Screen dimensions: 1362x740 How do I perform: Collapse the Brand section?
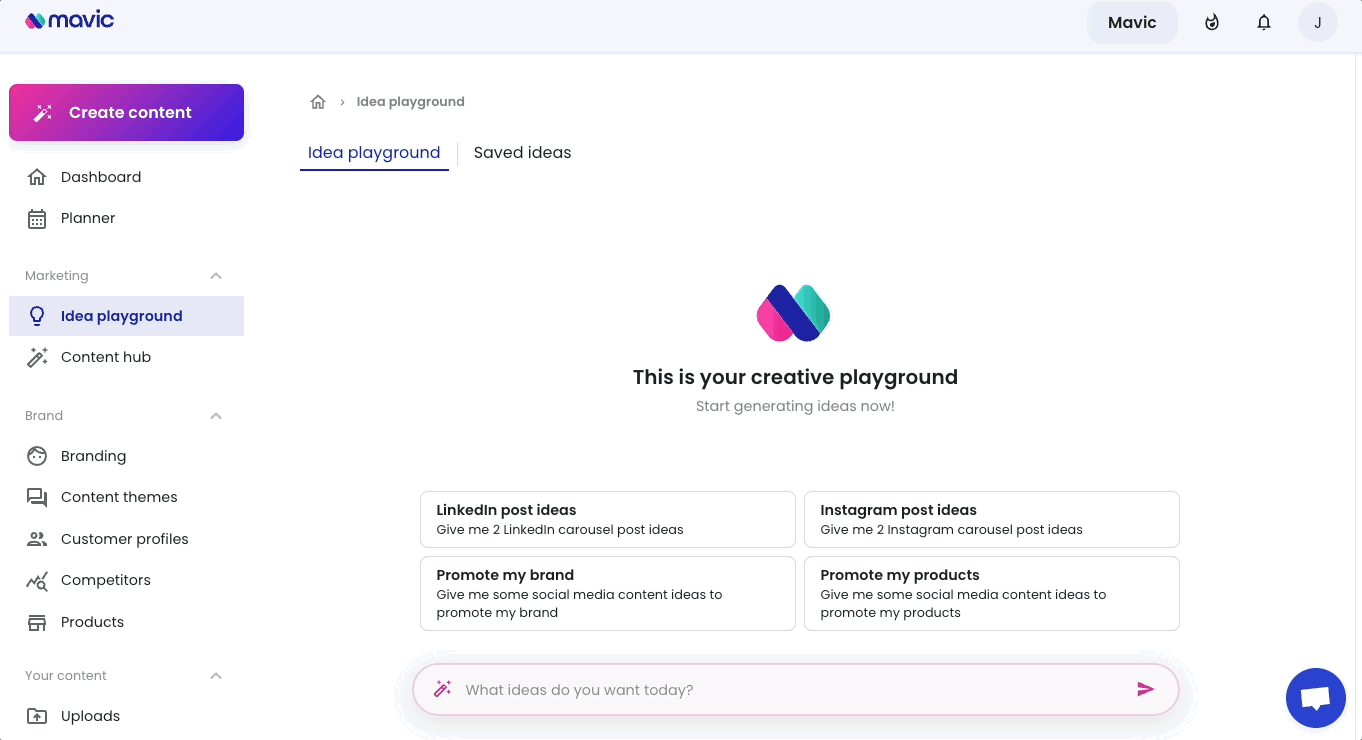[x=216, y=416]
